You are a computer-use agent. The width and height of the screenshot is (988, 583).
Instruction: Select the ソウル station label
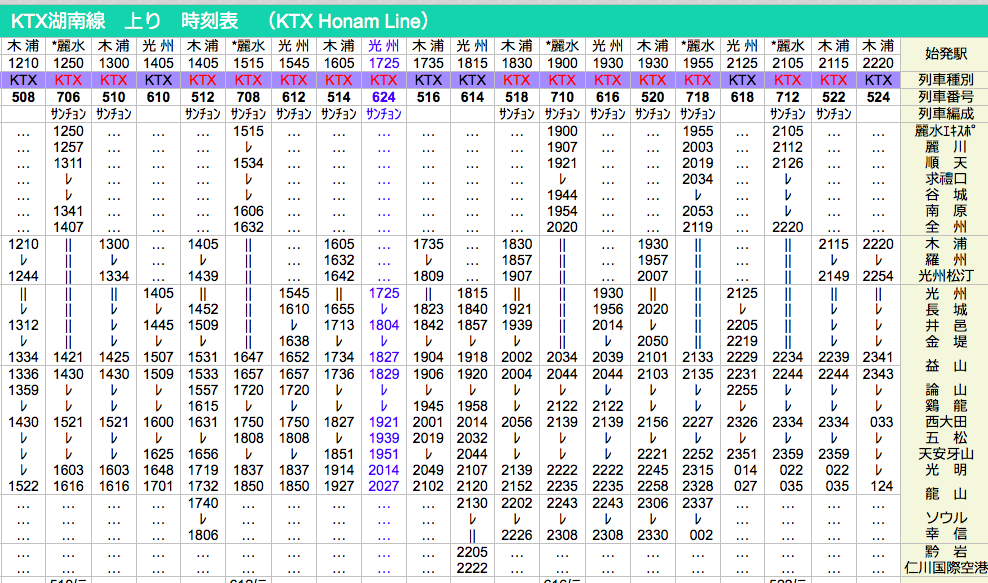click(946, 518)
